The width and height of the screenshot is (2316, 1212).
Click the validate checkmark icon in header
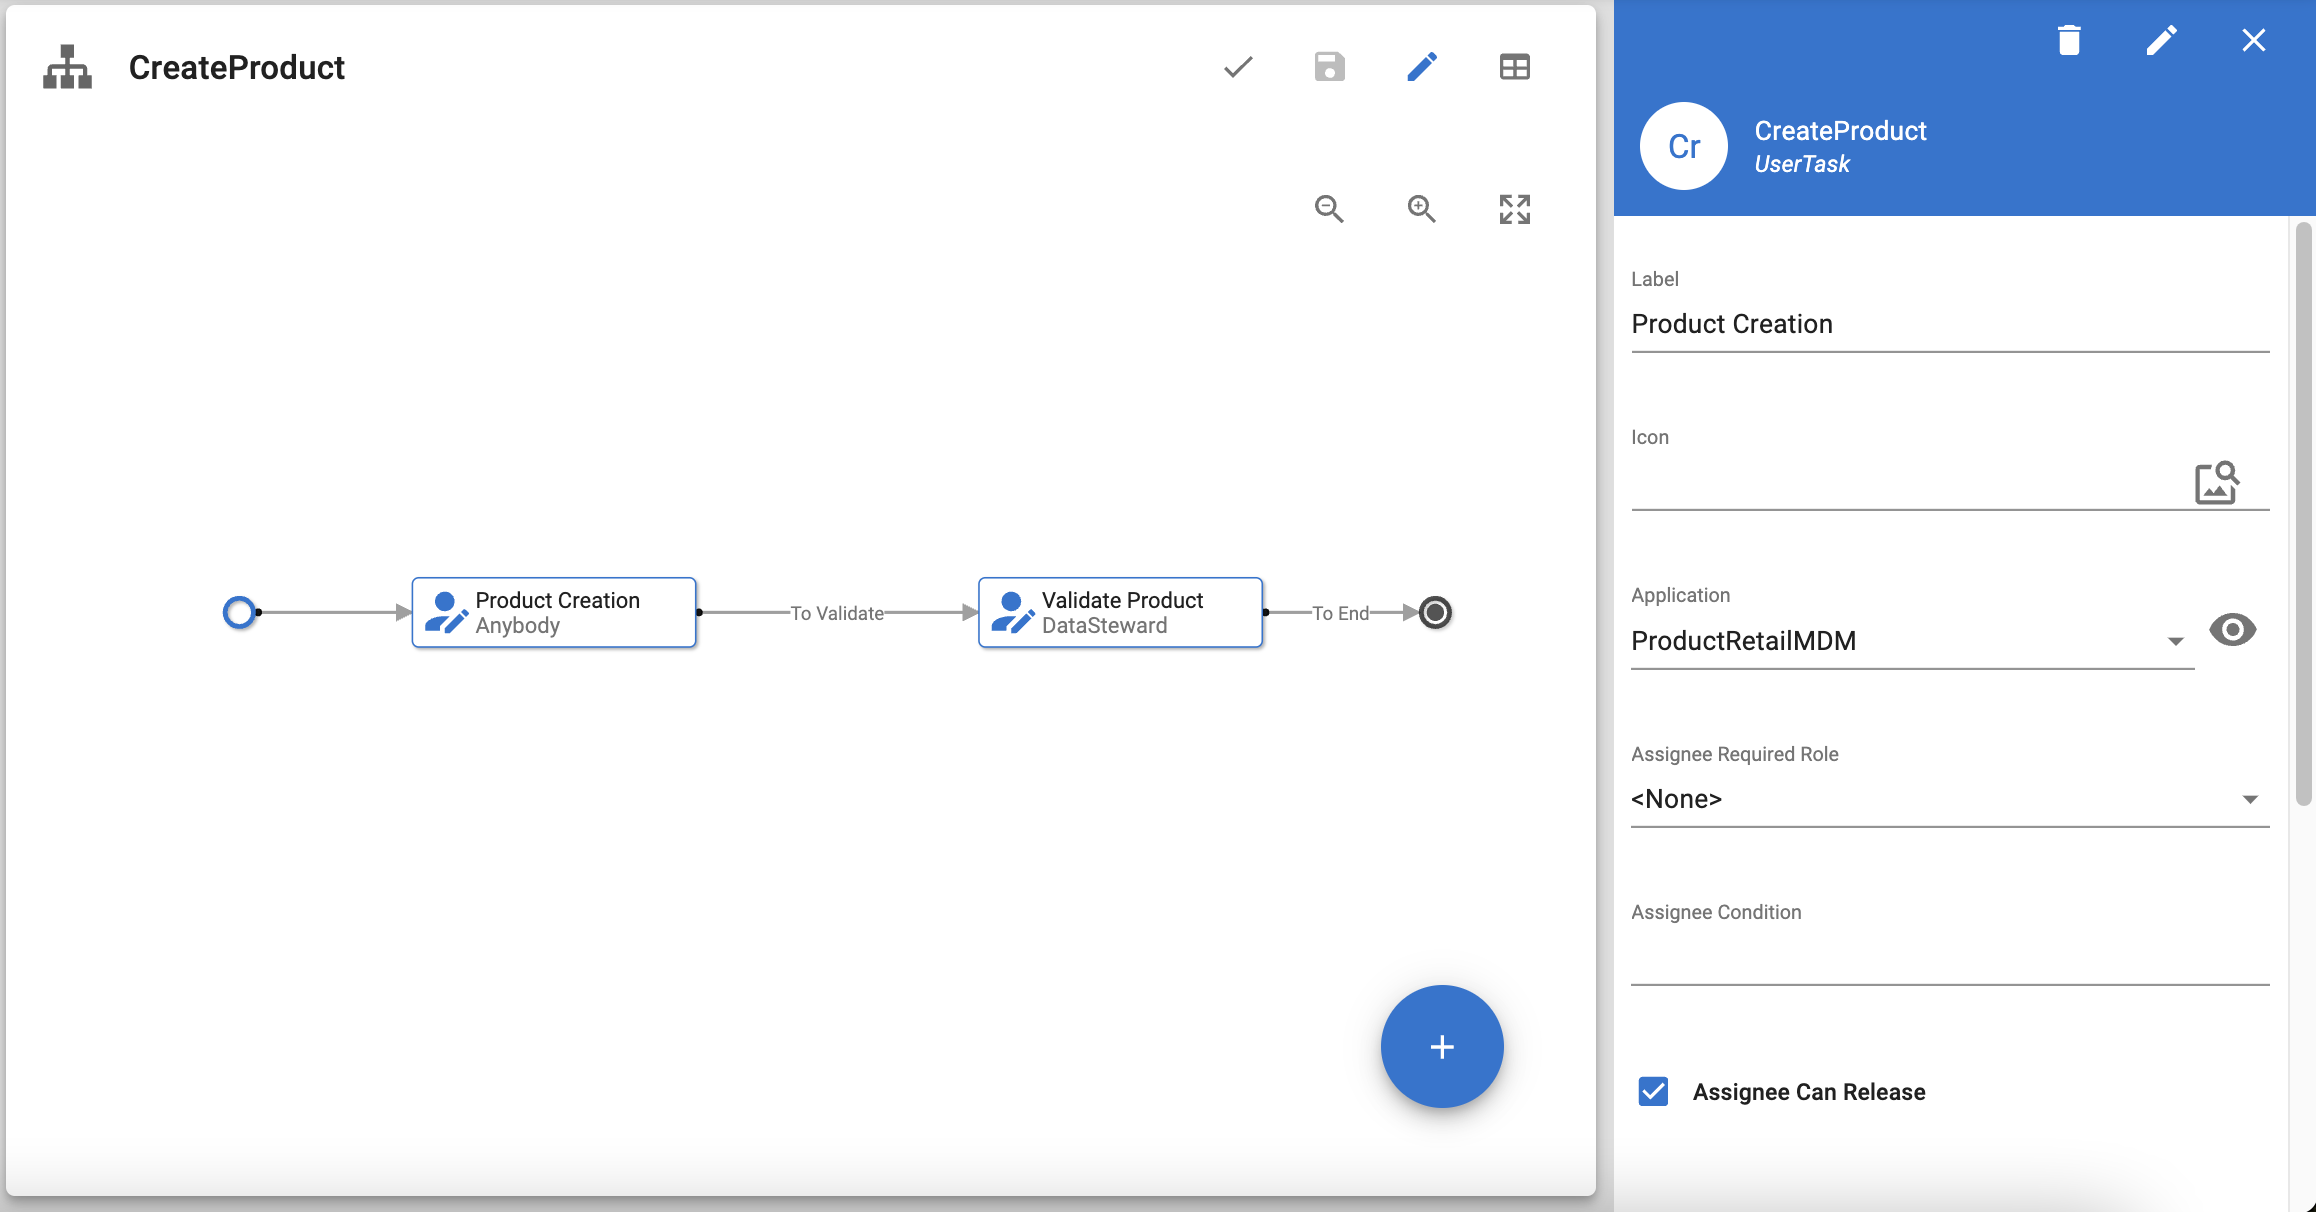pos(1238,67)
